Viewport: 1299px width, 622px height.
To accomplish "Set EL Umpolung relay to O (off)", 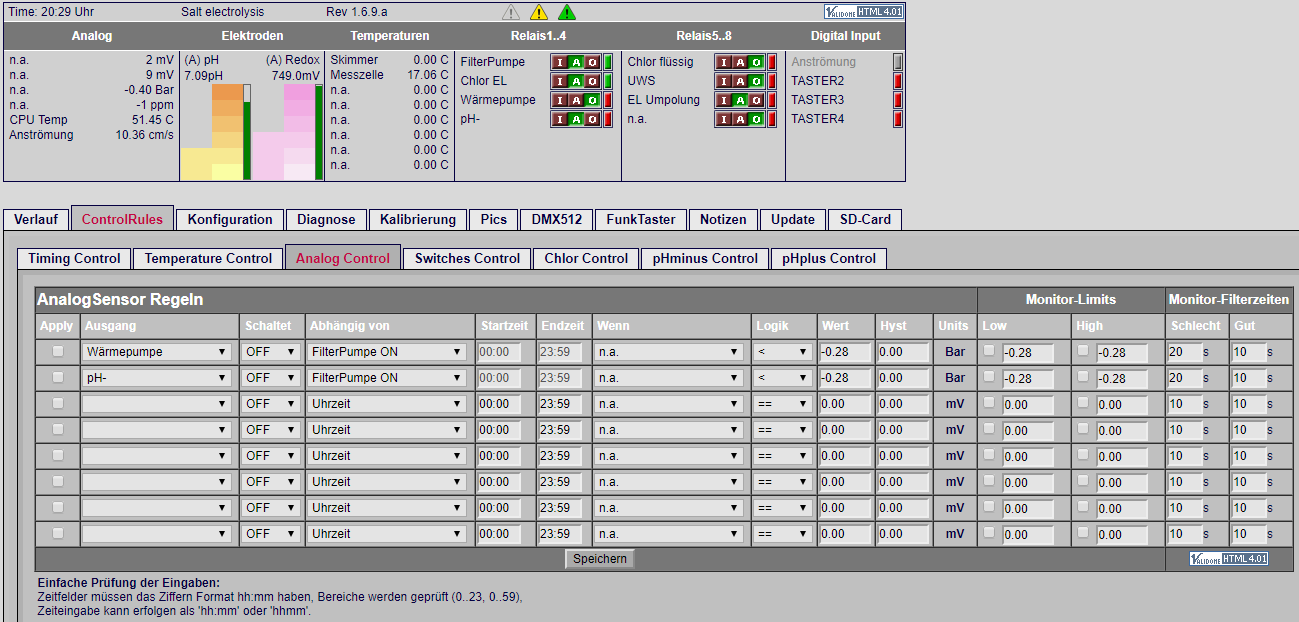I will (x=756, y=100).
